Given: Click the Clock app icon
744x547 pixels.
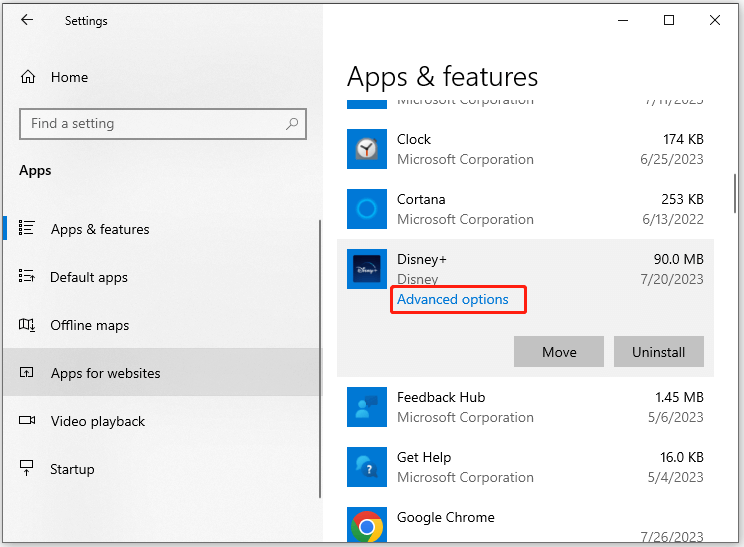Looking at the screenshot, I should pyautogui.click(x=366, y=149).
